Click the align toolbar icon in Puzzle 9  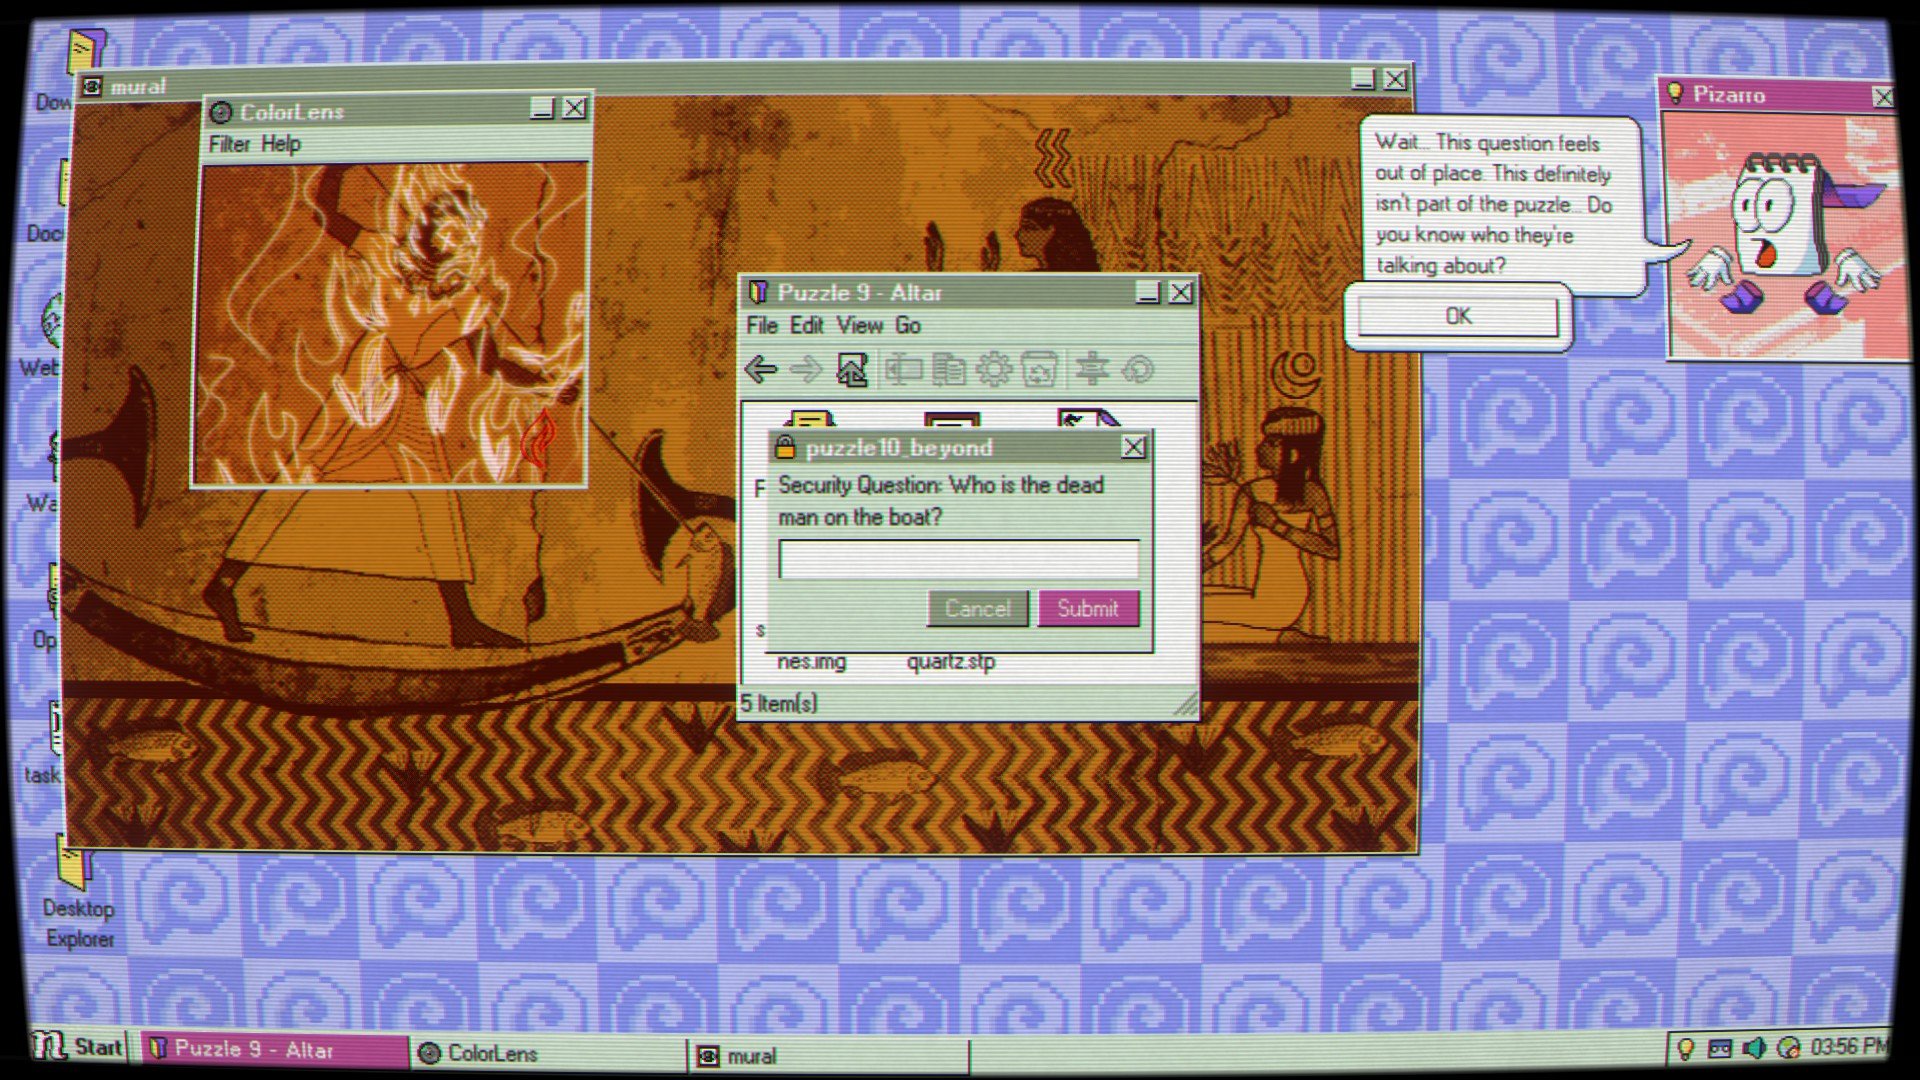[1092, 369]
